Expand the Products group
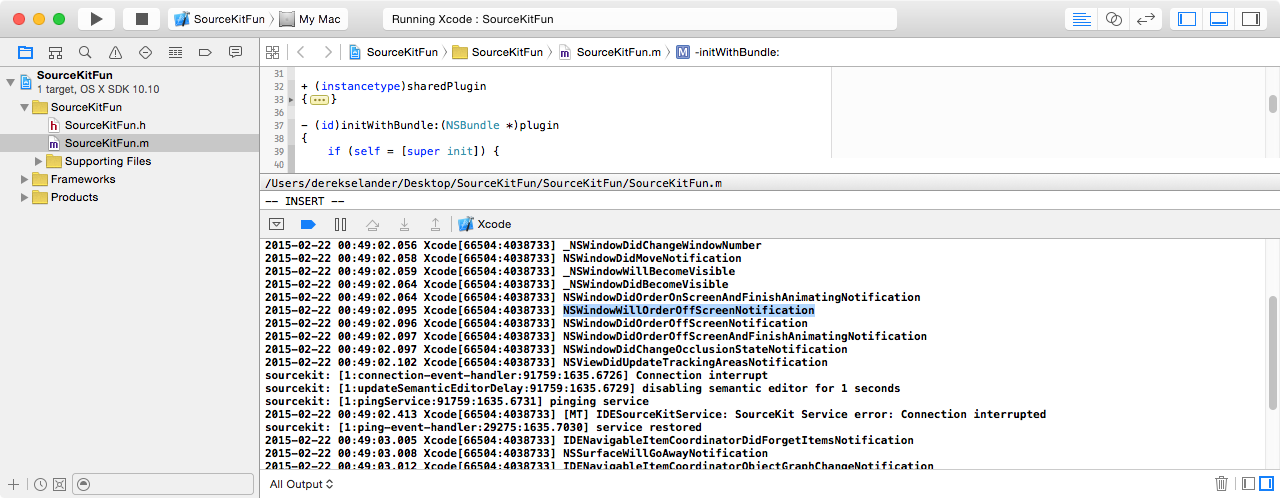This screenshot has width=1280, height=498. (x=24, y=197)
